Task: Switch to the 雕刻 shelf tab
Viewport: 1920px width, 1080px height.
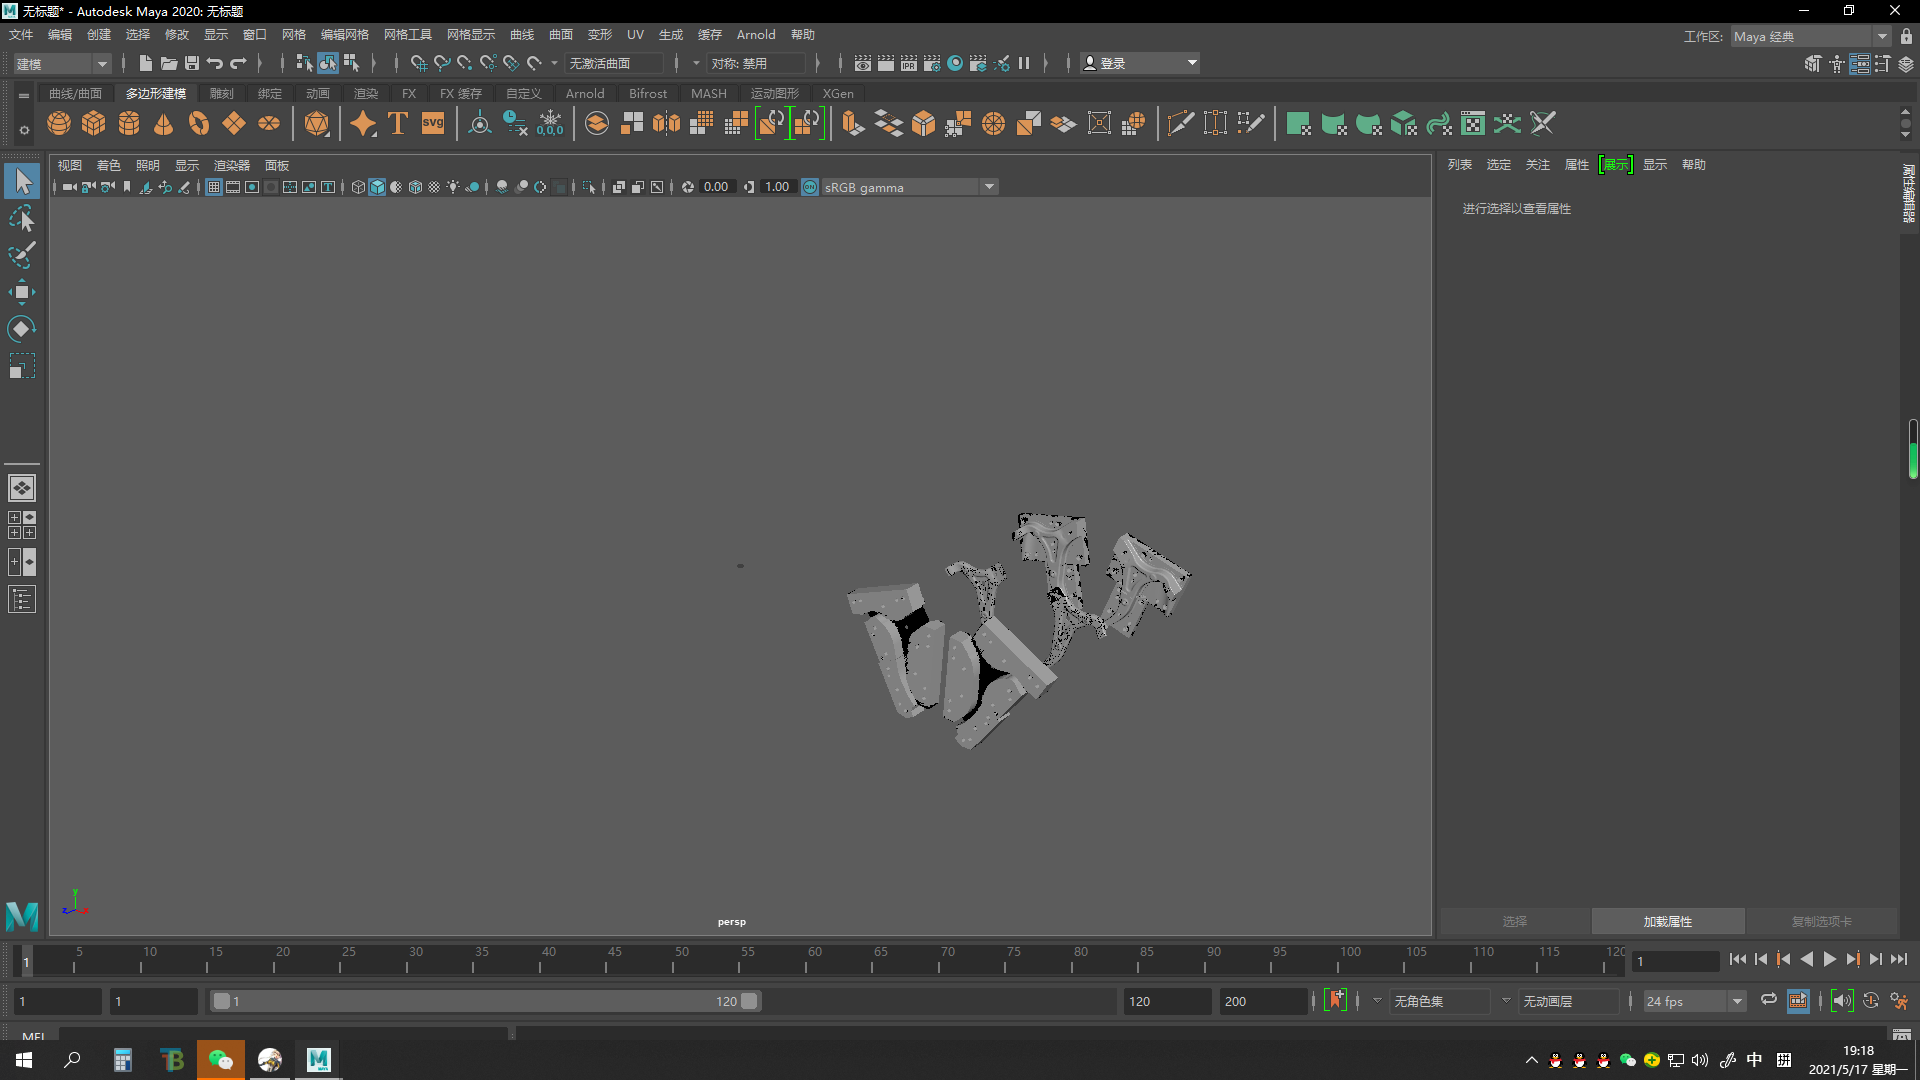Action: pyautogui.click(x=222, y=93)
